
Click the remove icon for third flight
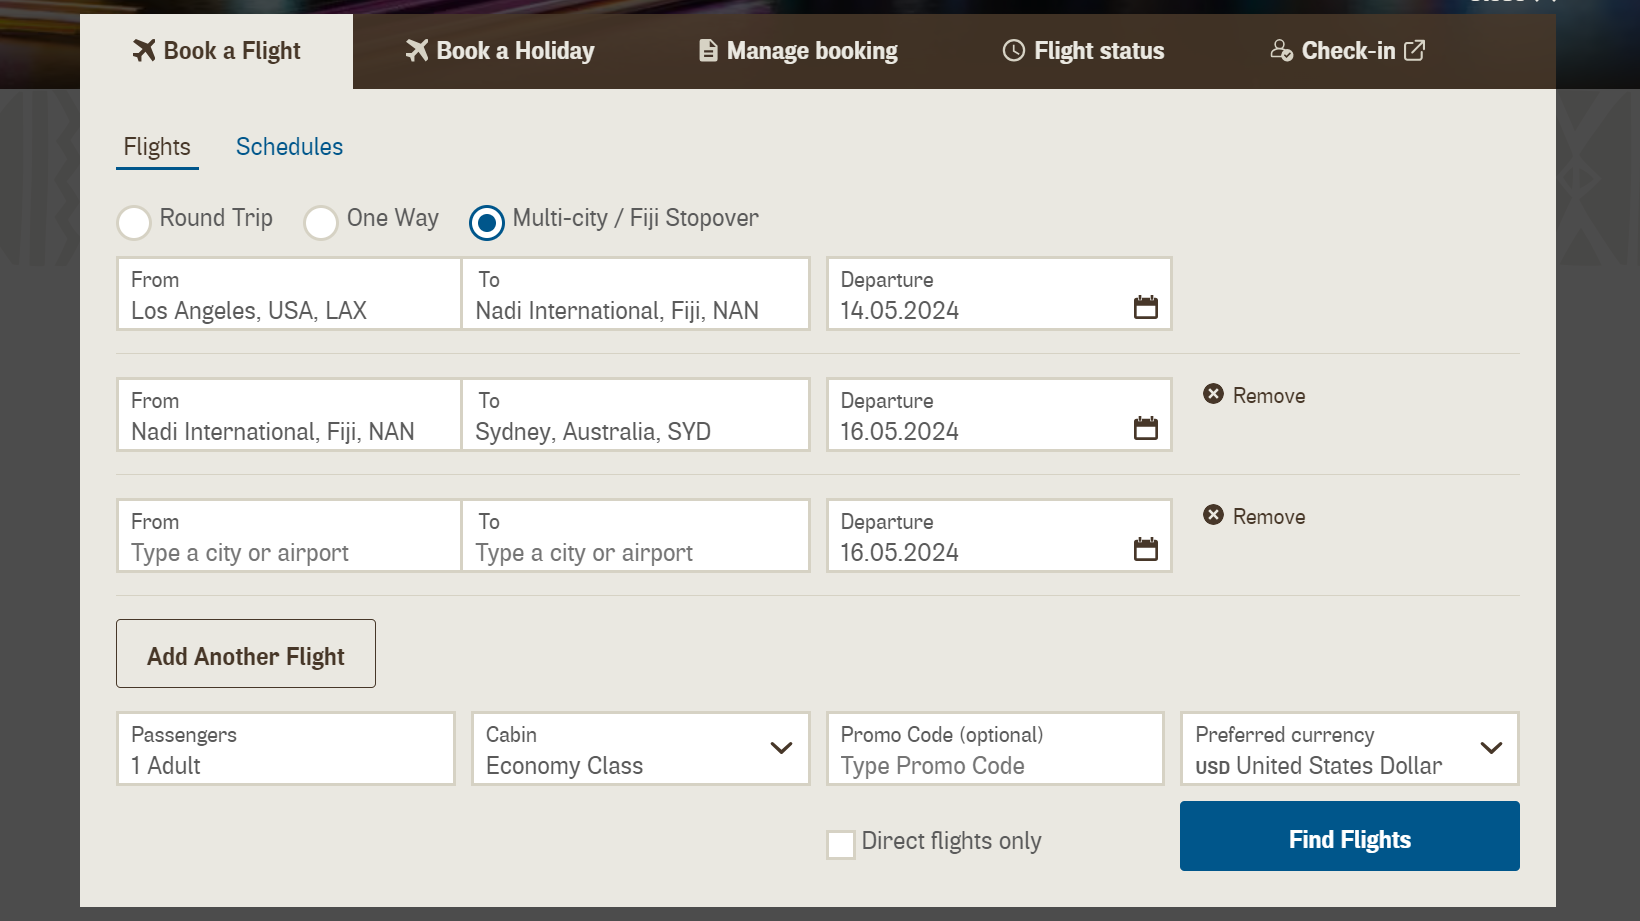(1213, 515)
